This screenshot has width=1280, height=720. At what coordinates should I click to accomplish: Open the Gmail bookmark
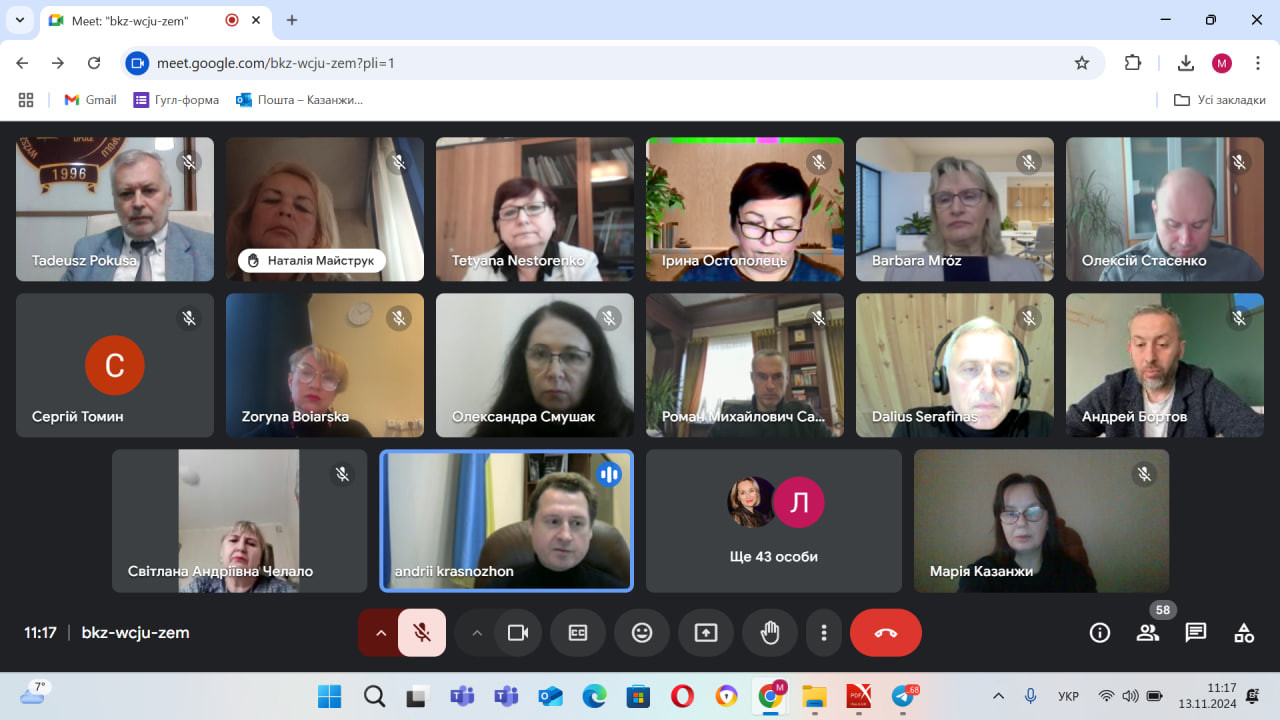[x=90, y=100]
